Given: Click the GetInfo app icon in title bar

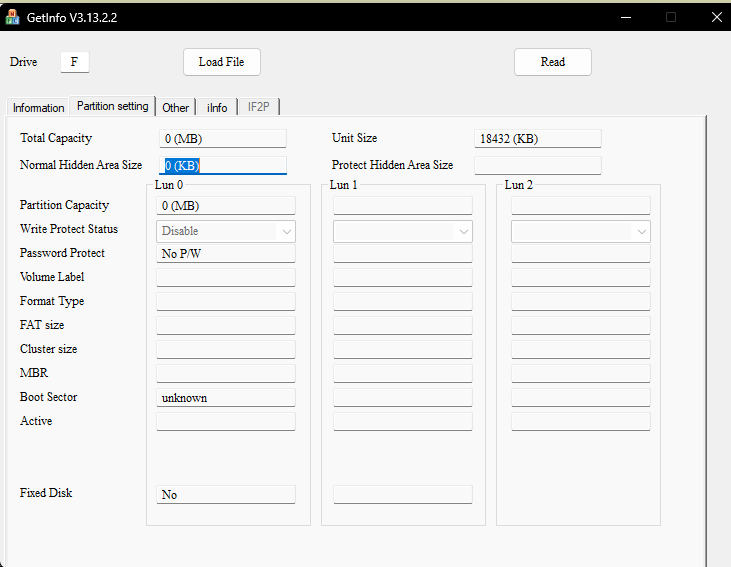Looking at the screenshot, I should 12,17.
